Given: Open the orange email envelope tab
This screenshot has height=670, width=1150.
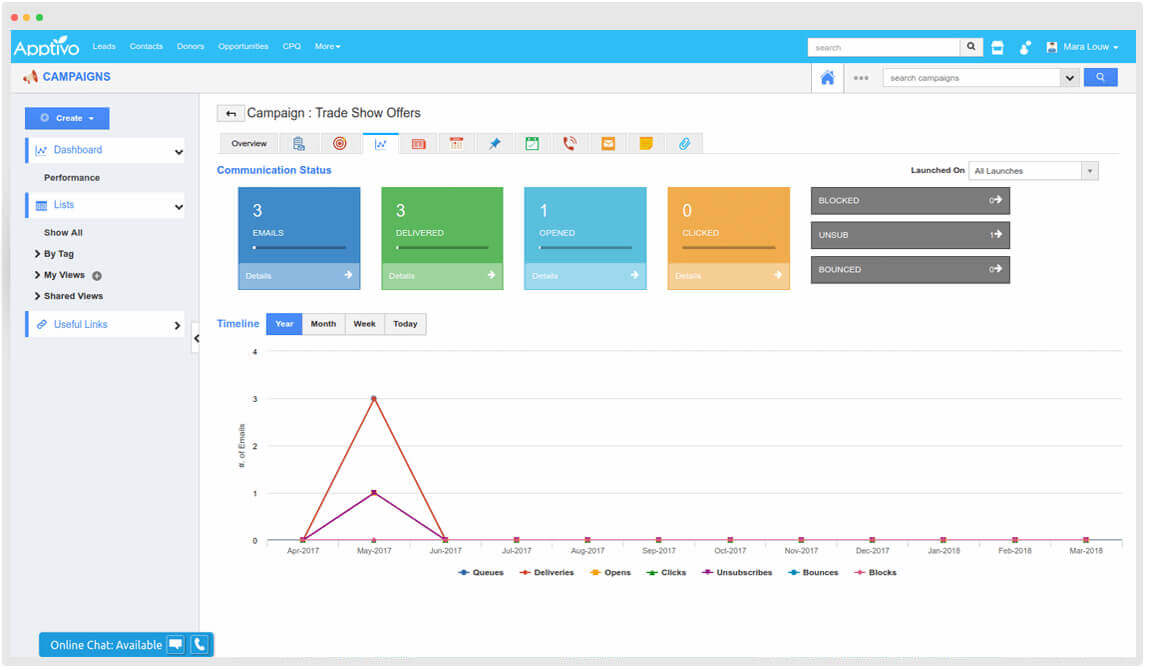Looking at the screenshot, I should click(x=608, y=143).
